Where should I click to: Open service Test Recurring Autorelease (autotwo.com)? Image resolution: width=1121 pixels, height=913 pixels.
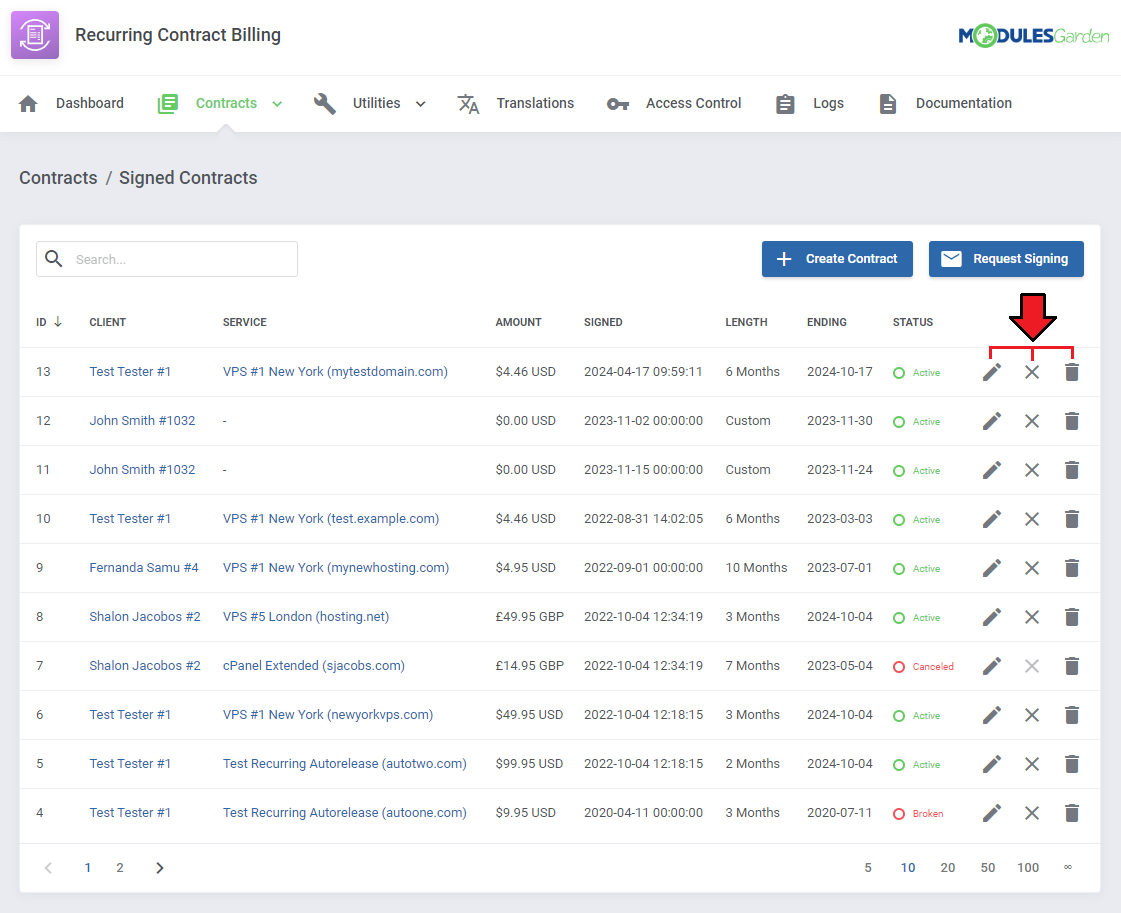tap(345, 764)
